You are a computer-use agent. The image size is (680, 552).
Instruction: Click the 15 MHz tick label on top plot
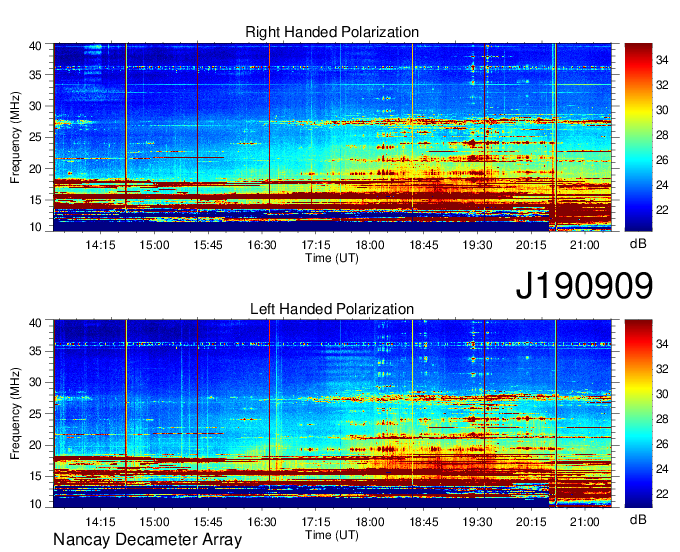pyautogui.click(x=35, y=200)
